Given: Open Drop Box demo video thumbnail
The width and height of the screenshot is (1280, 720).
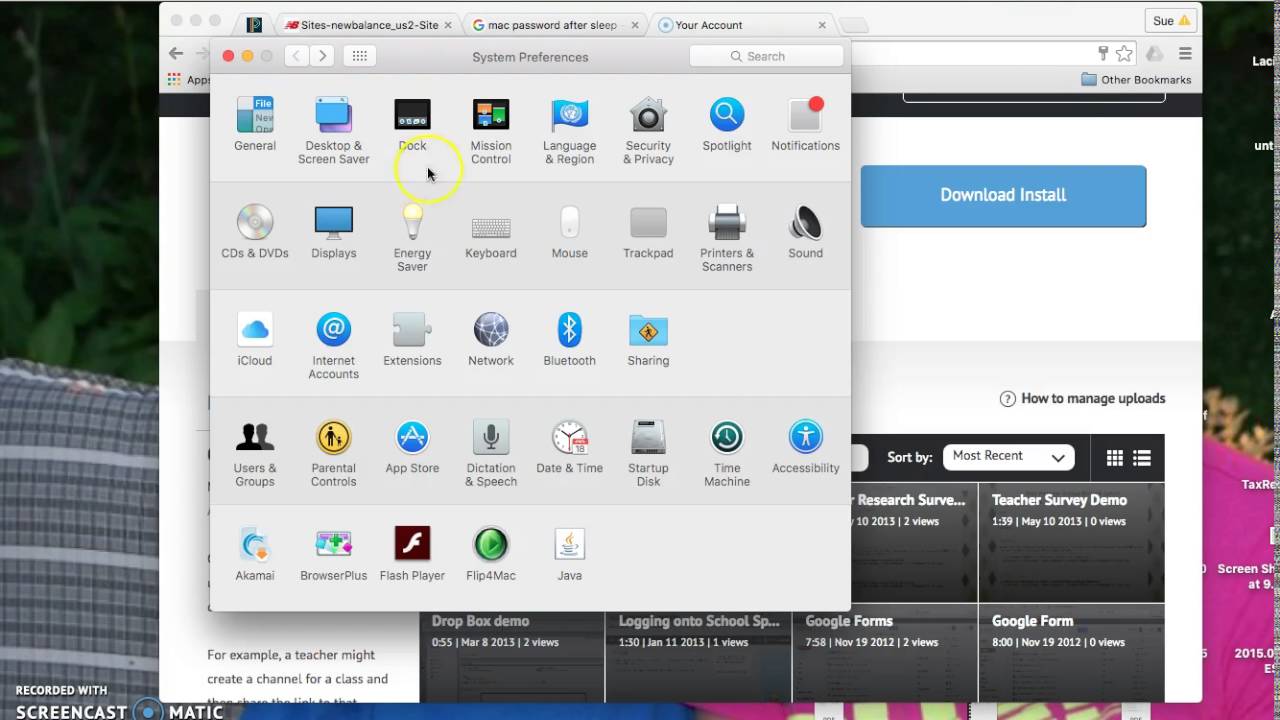Looking at the screenshot, I should coord(511,652).
